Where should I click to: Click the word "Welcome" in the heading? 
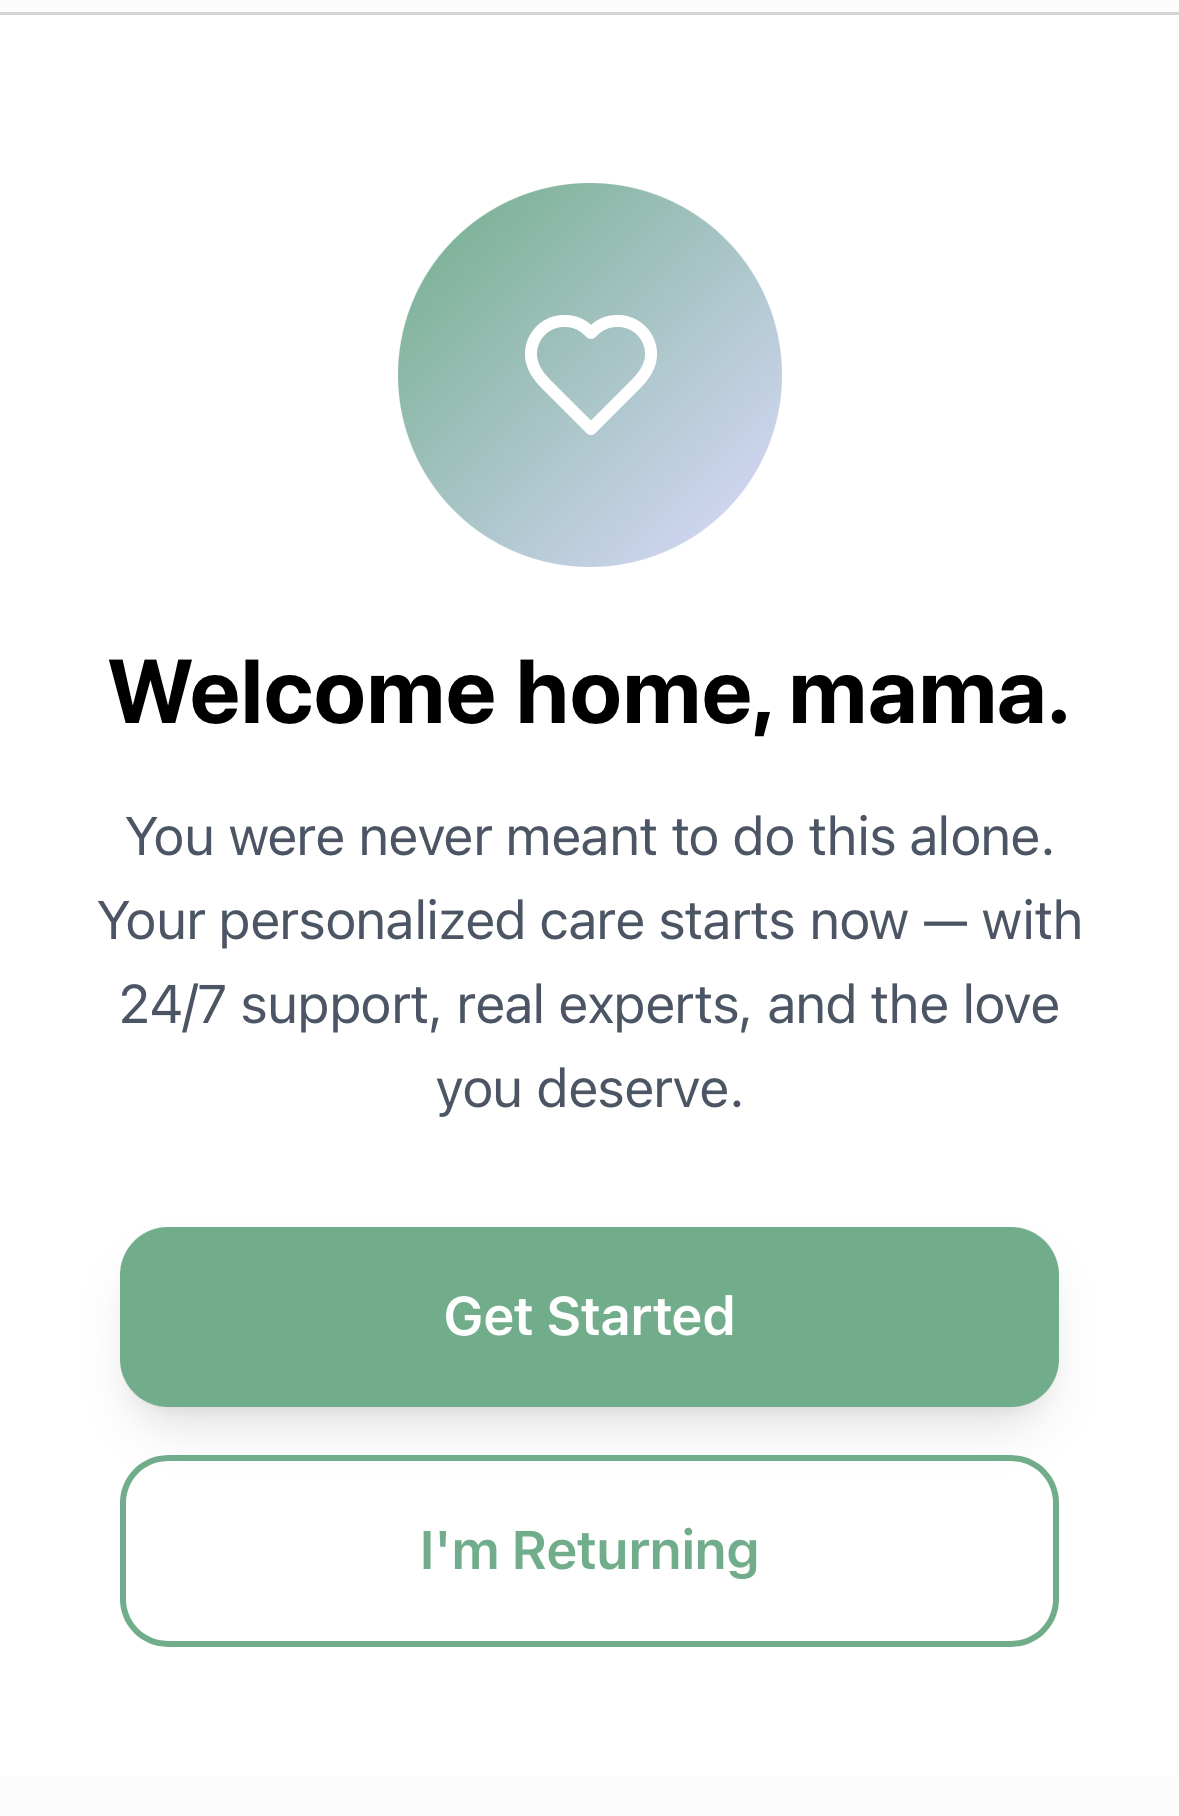(x=302, y=692)
